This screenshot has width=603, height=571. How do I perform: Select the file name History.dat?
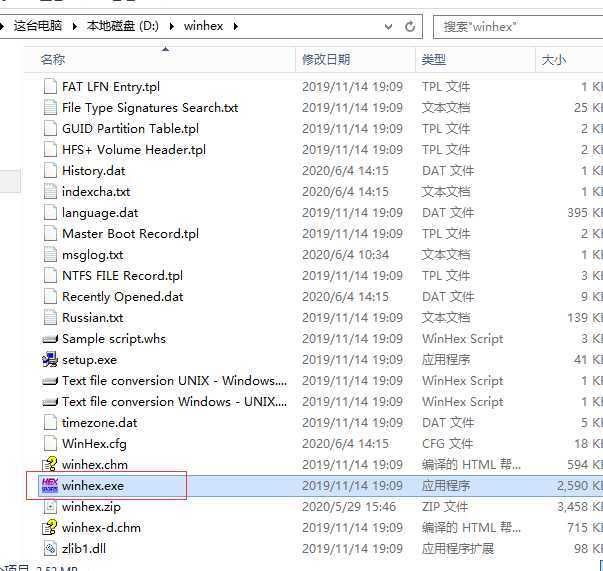click(93, 171)
